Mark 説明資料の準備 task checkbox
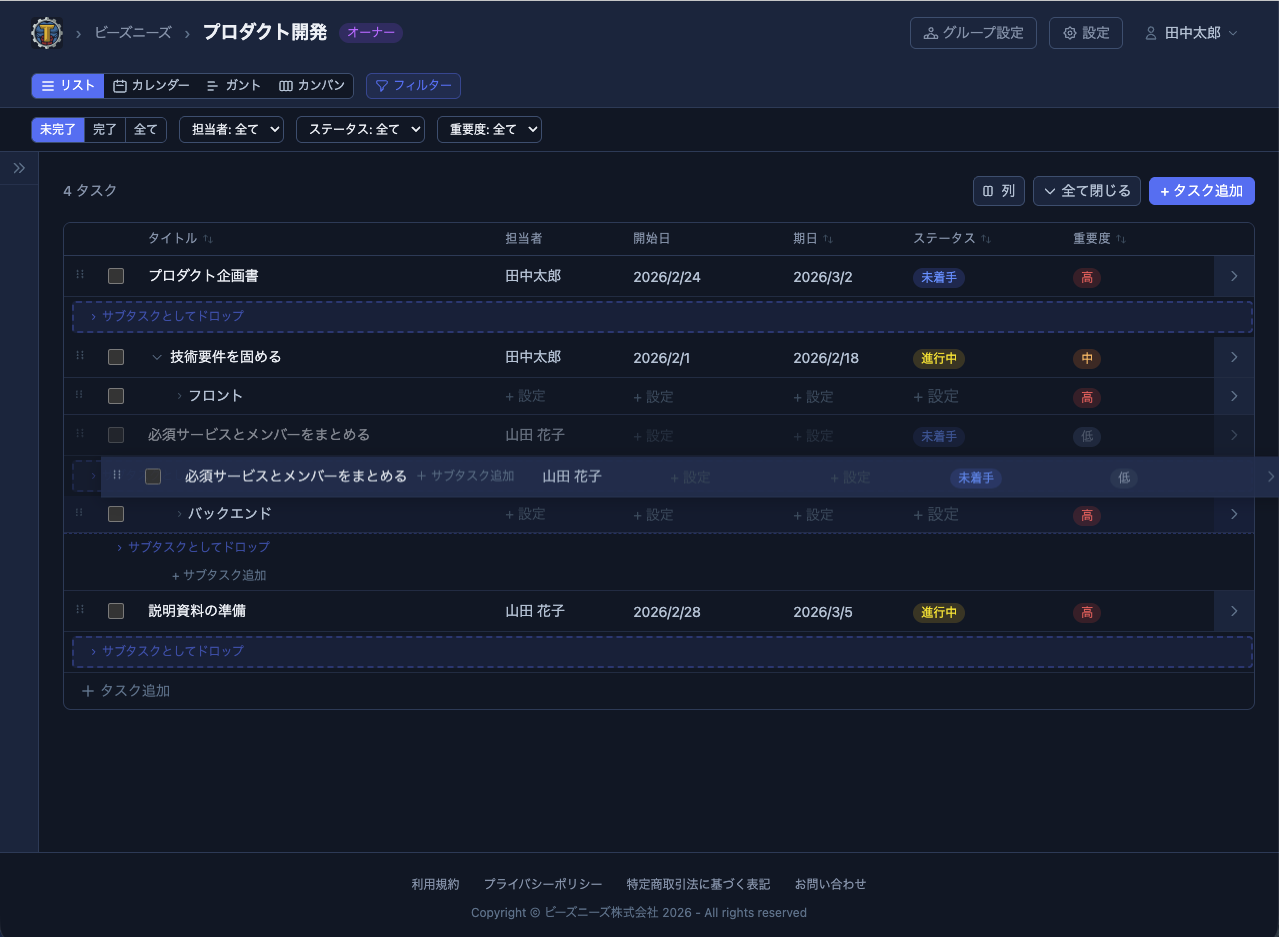Image resolution: width=1279 pixels, height=937 pixels. click(x=116, y=611)
